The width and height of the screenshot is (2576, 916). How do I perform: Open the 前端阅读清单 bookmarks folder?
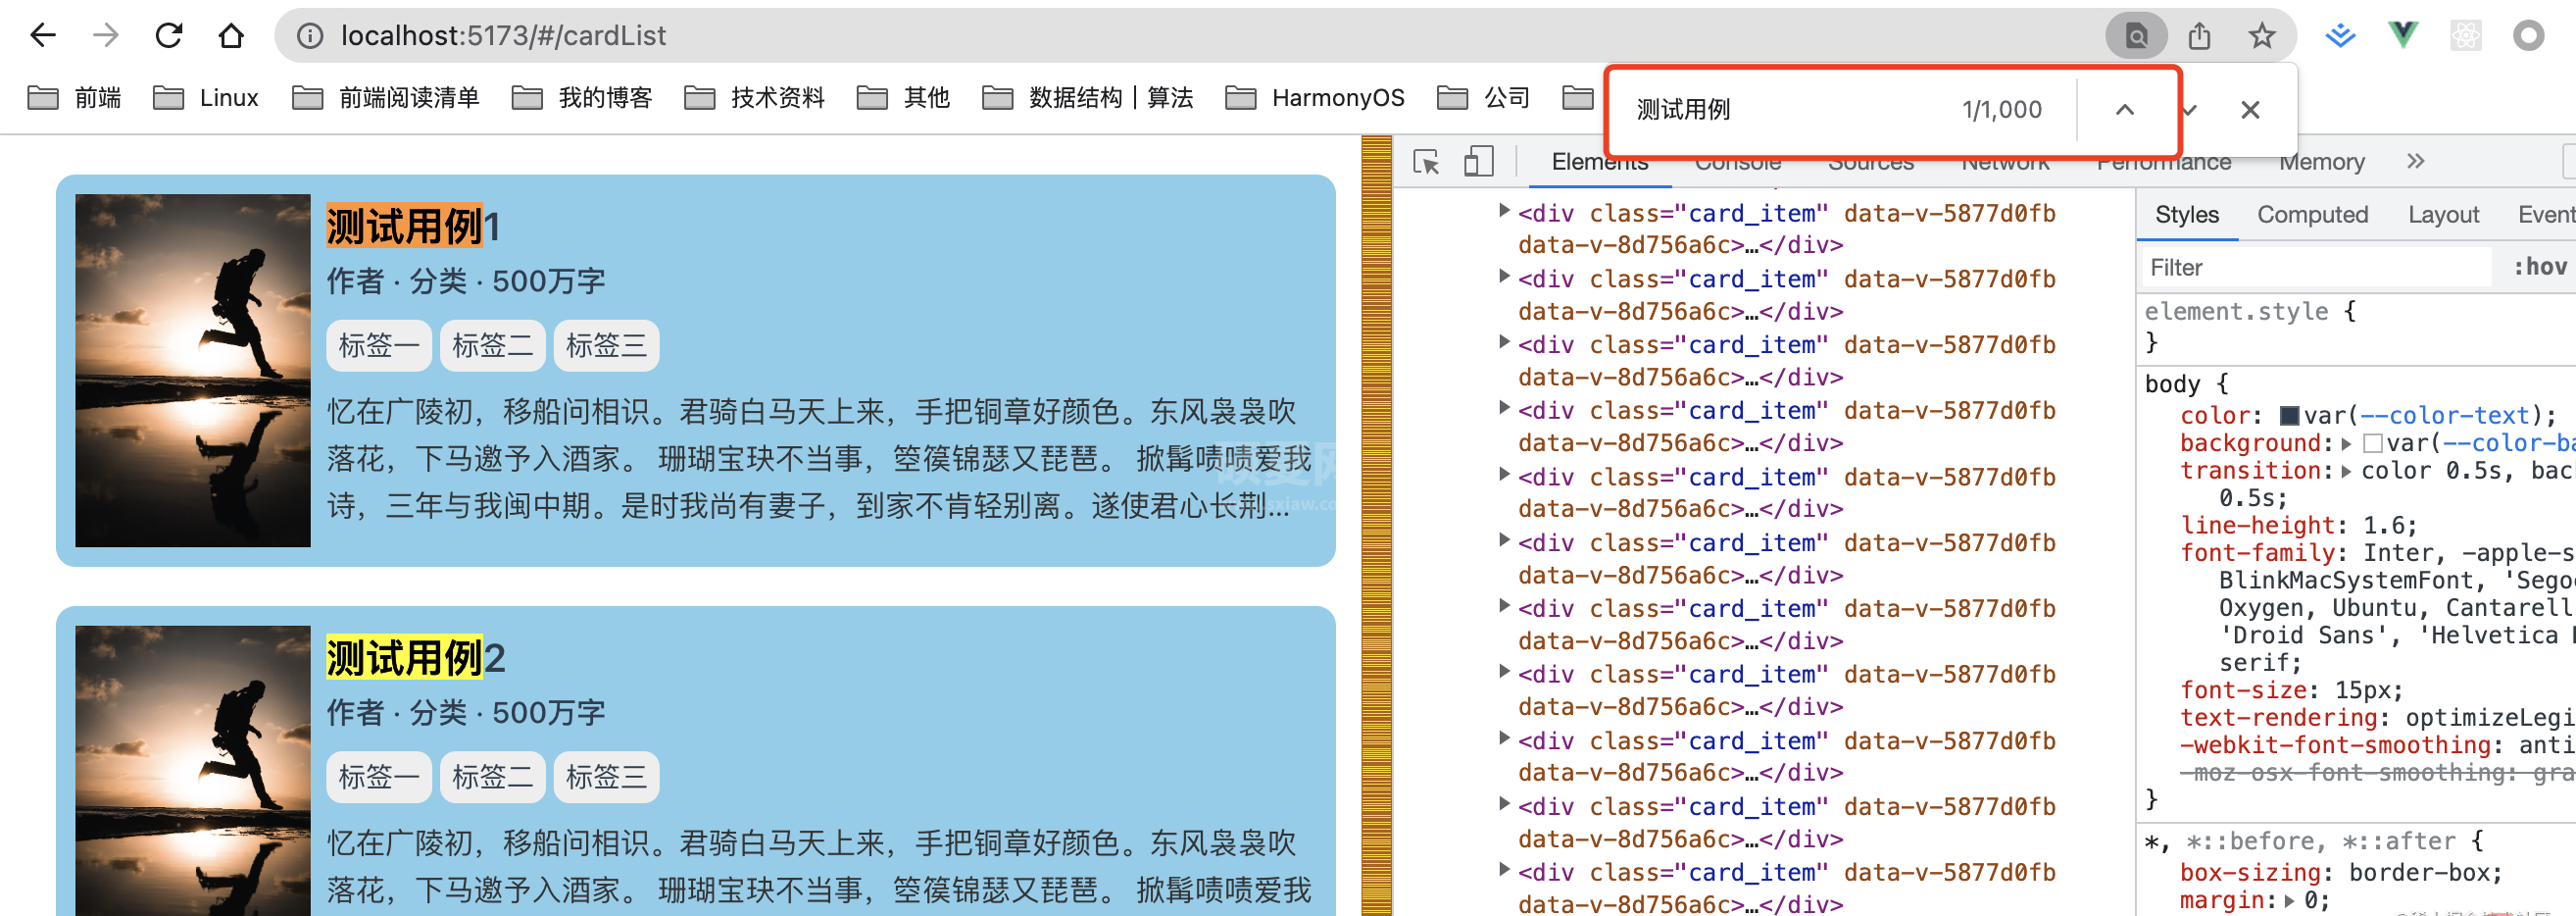tap(386, 97)
